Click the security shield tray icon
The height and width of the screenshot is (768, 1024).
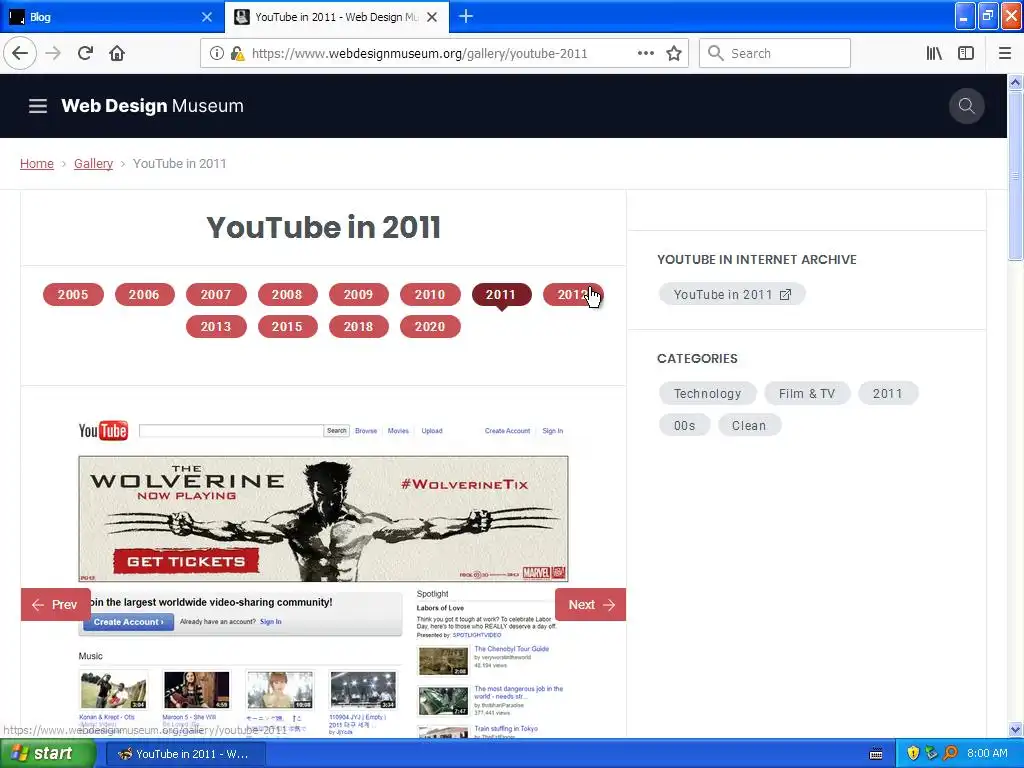click(913, 754)
